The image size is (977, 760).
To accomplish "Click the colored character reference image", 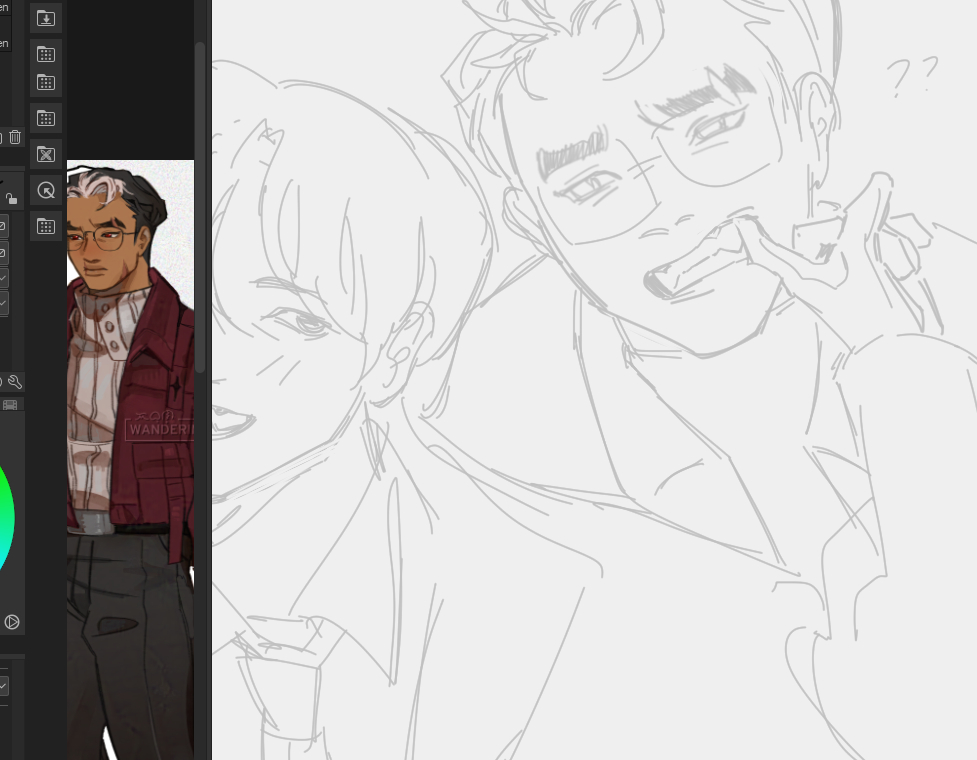I will point(130,450).
